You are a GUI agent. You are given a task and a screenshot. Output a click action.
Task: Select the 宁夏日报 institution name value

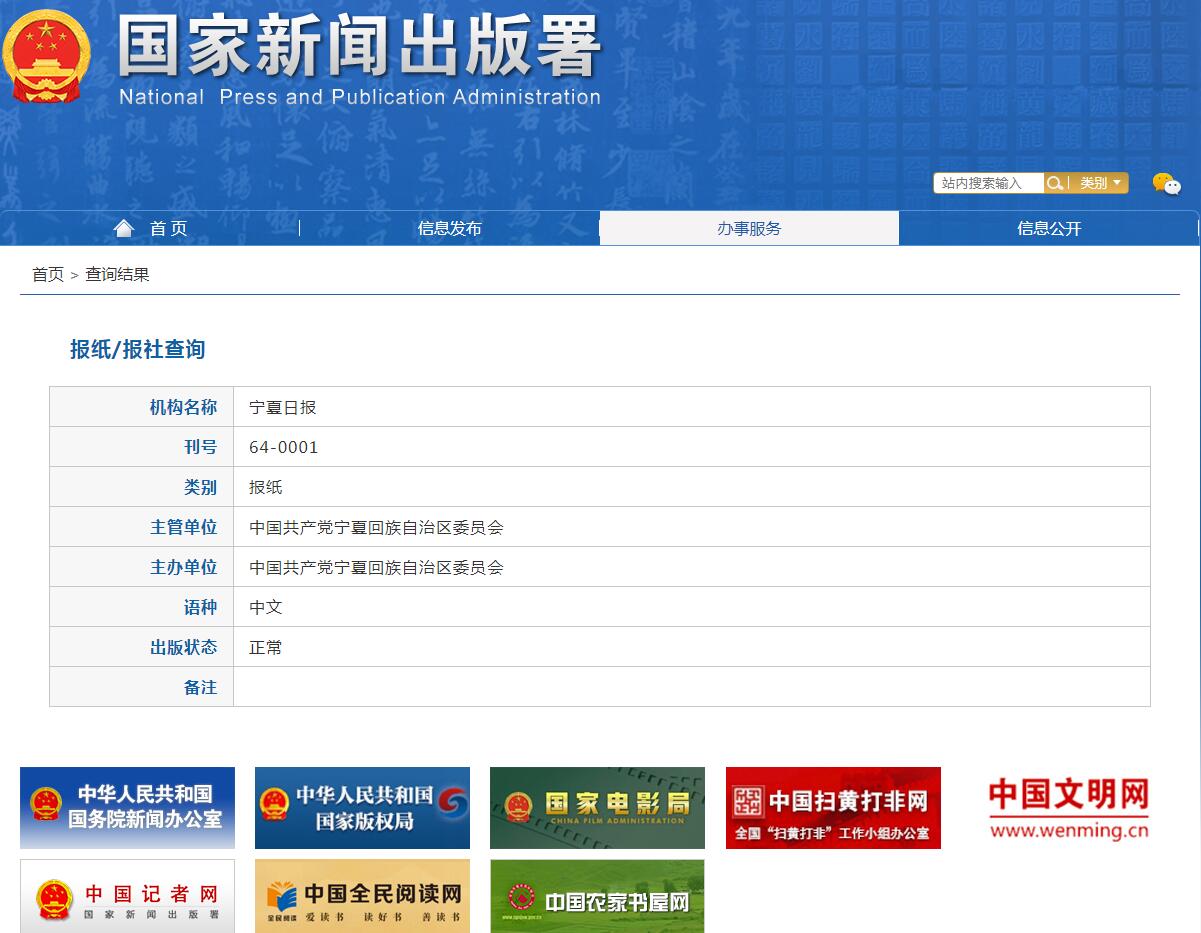(282, 407)
